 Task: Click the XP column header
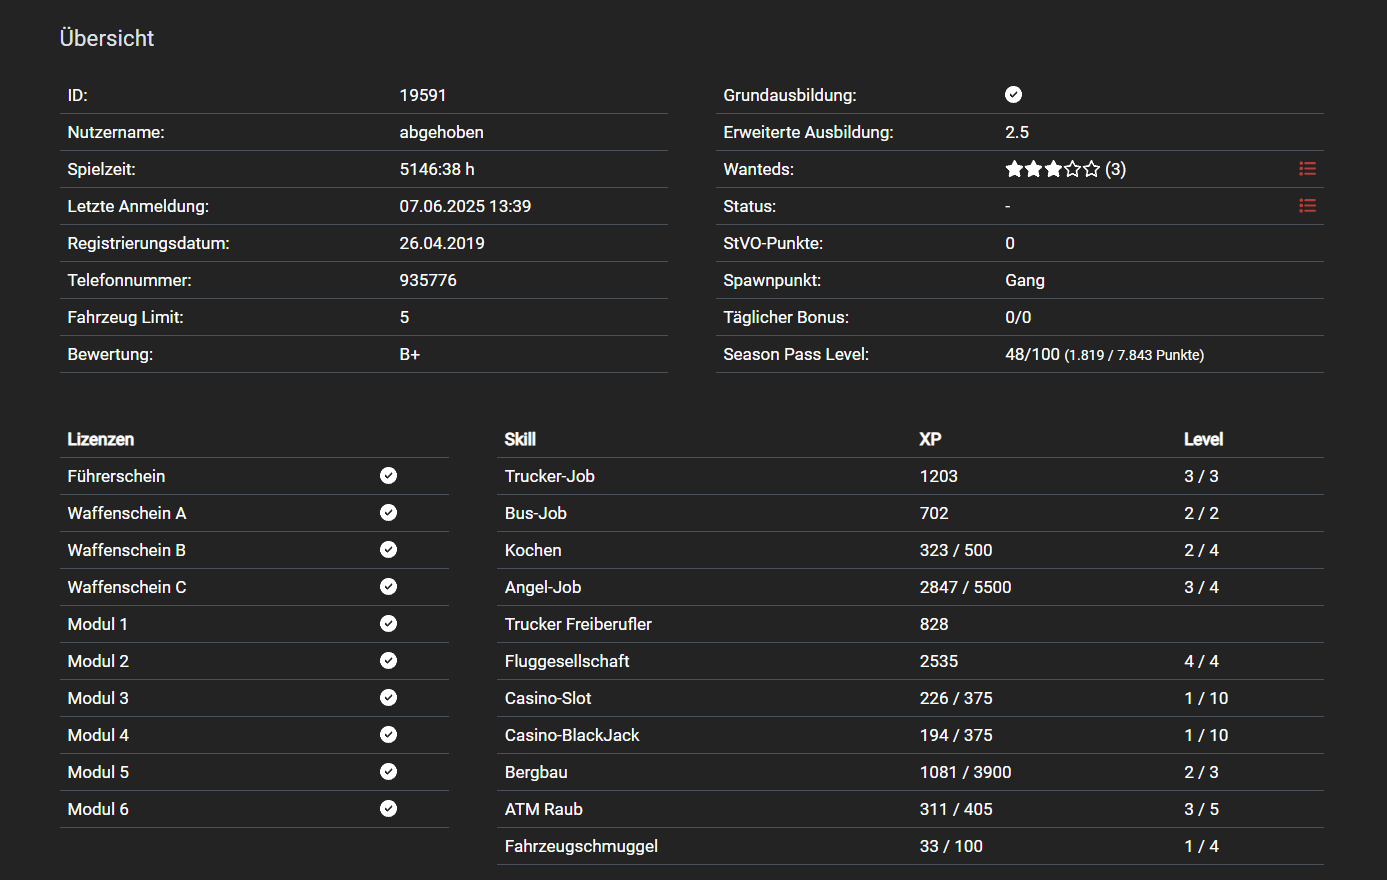930,439
